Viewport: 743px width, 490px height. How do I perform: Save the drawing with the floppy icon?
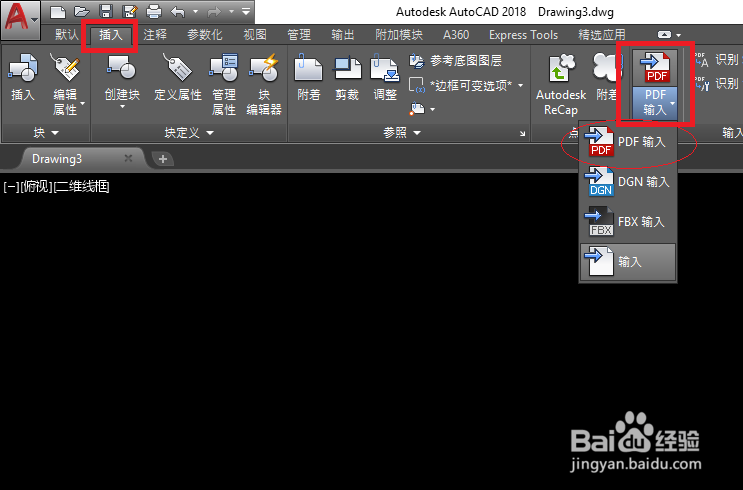point(106,11)
